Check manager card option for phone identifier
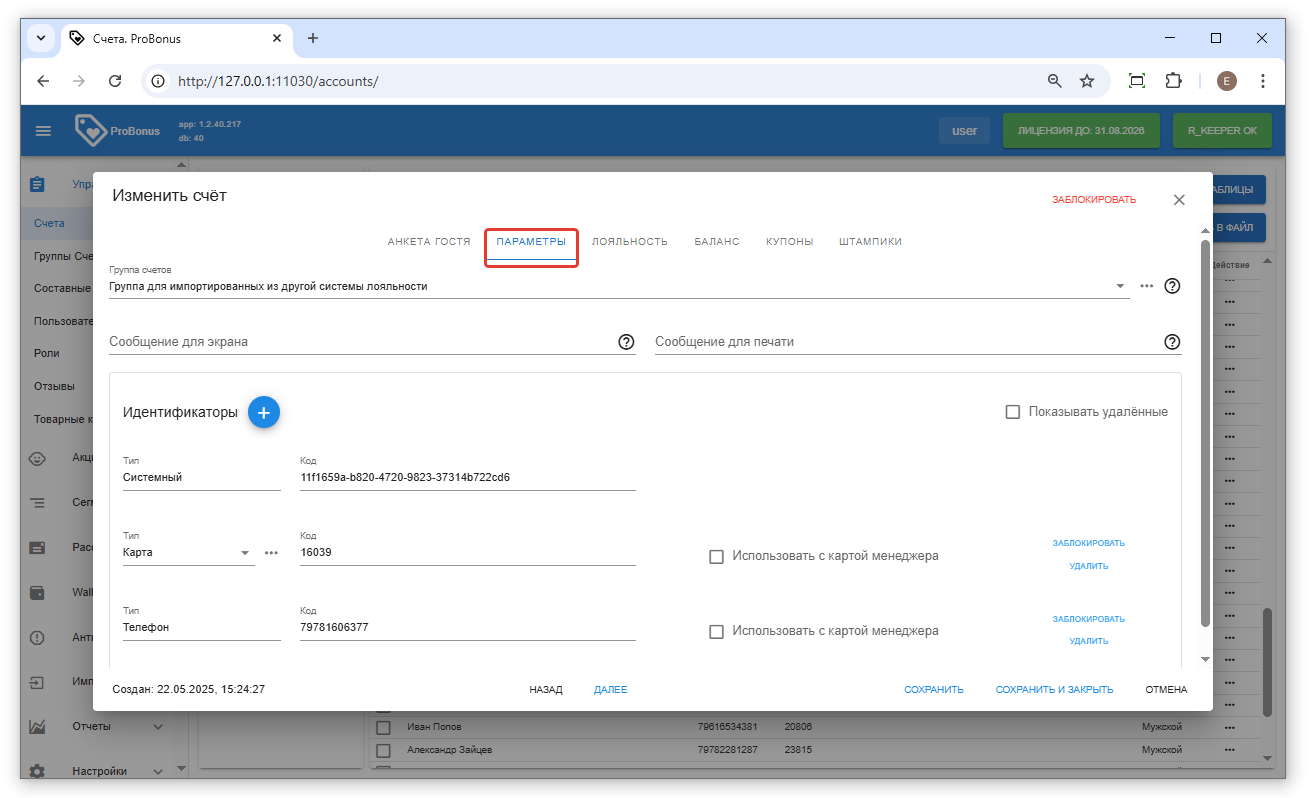 [x=716, y=631]
